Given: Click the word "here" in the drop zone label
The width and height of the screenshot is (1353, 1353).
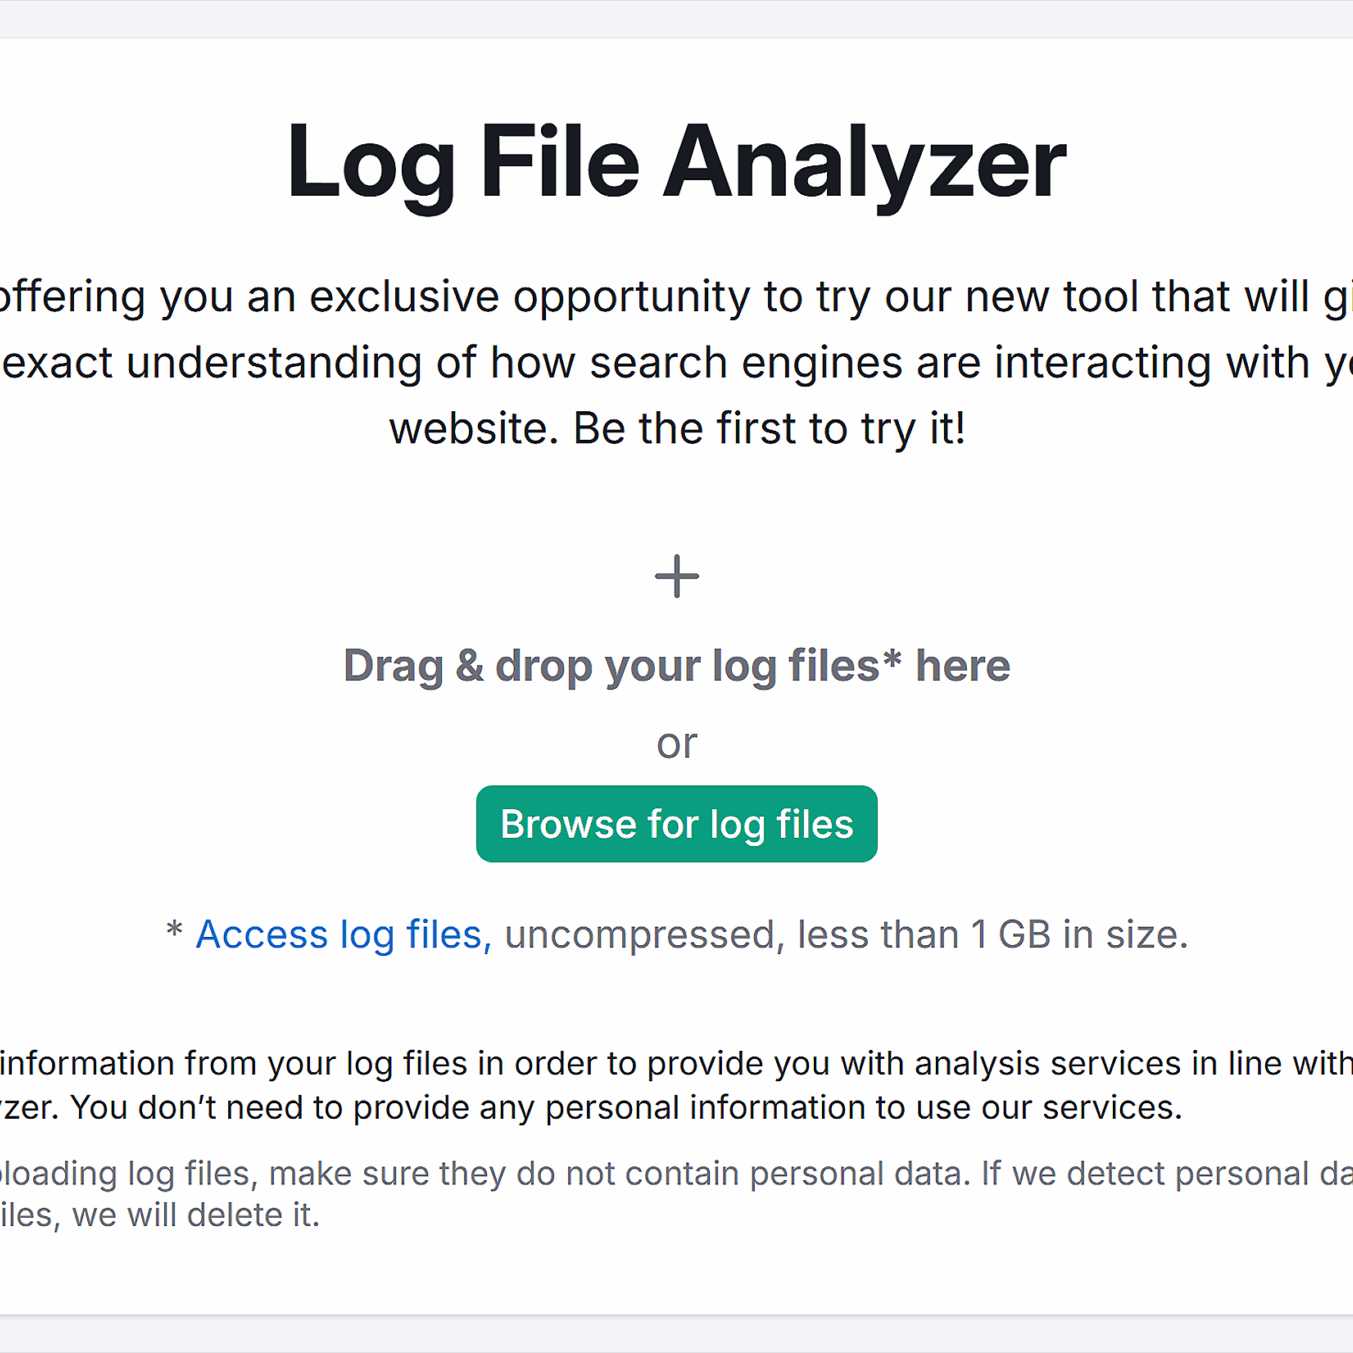Looking at the screenshot, I should click(x=962, y=666).
